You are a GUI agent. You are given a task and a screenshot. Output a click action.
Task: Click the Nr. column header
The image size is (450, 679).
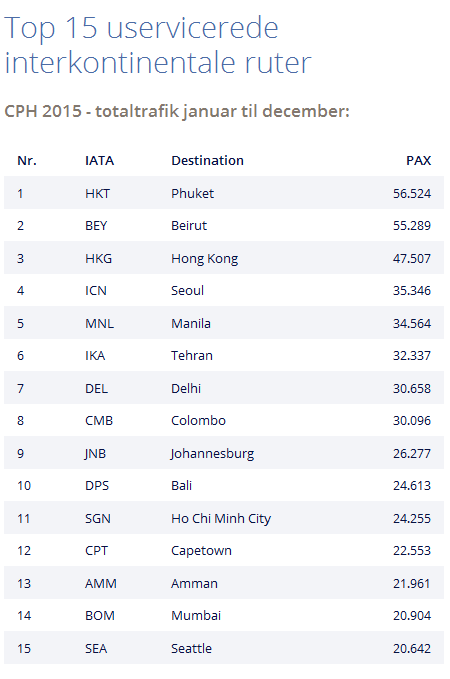coord(27,161)
